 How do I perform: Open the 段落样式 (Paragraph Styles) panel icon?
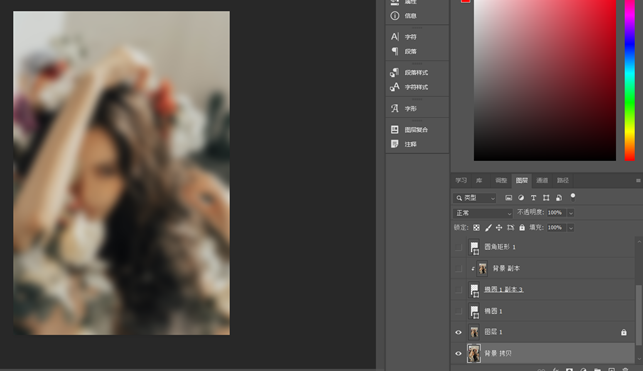[x=394, y=72]
